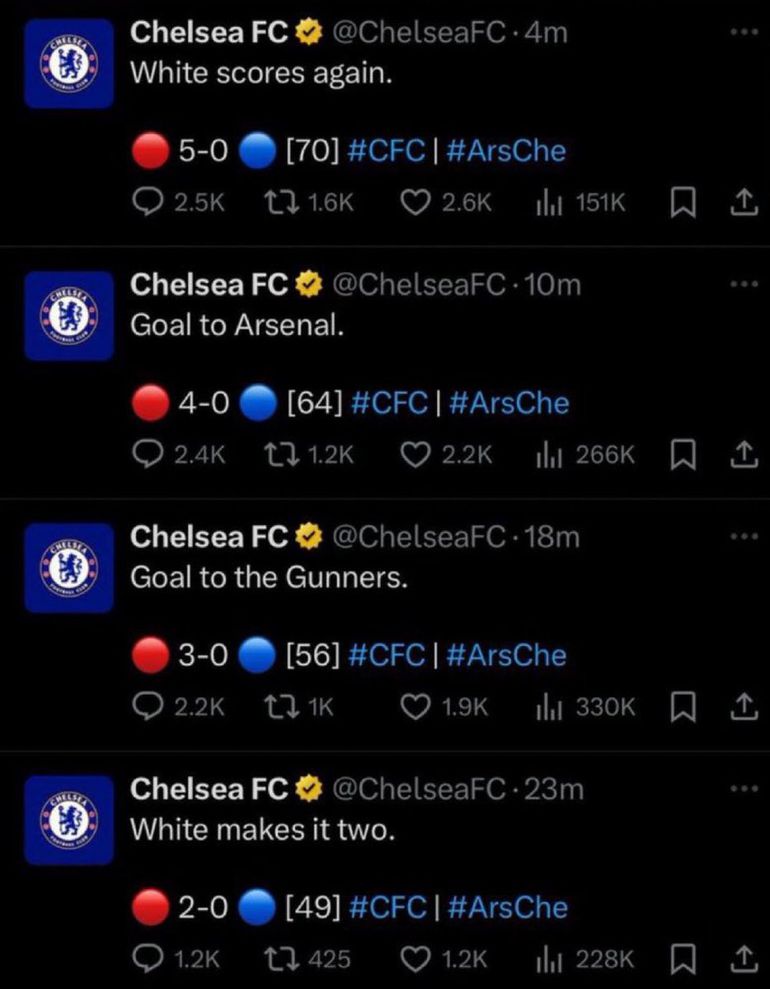Viewport: 770px width, 989px height.
Task: View analytics of "Goal to the Gunners" tweet
Action: click(x=545, y=707)
